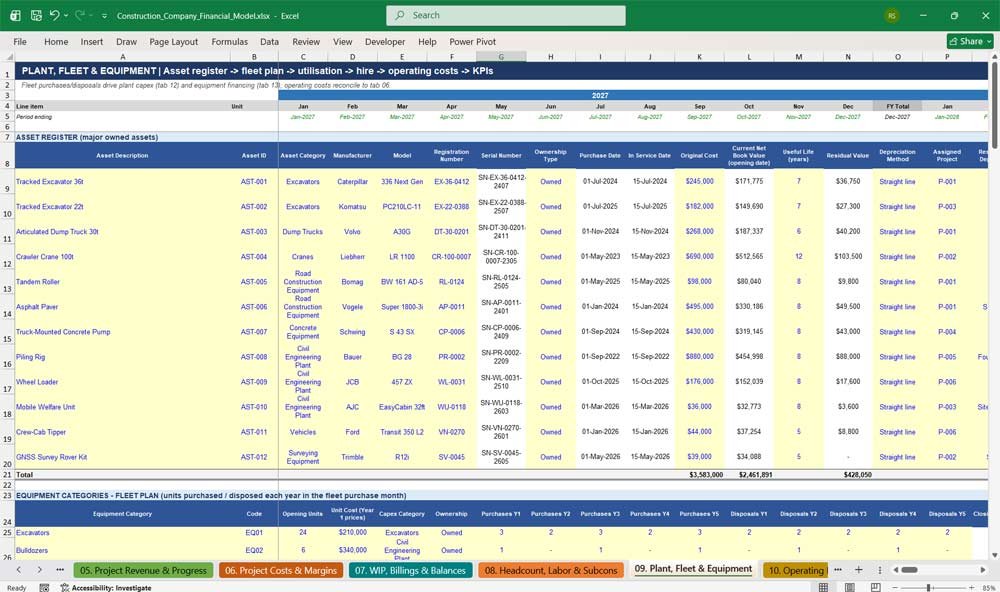The height and width of the screenshot is (592, 1000).
Task: Select the Asset Description header cell
Action: tap(122, 155)
